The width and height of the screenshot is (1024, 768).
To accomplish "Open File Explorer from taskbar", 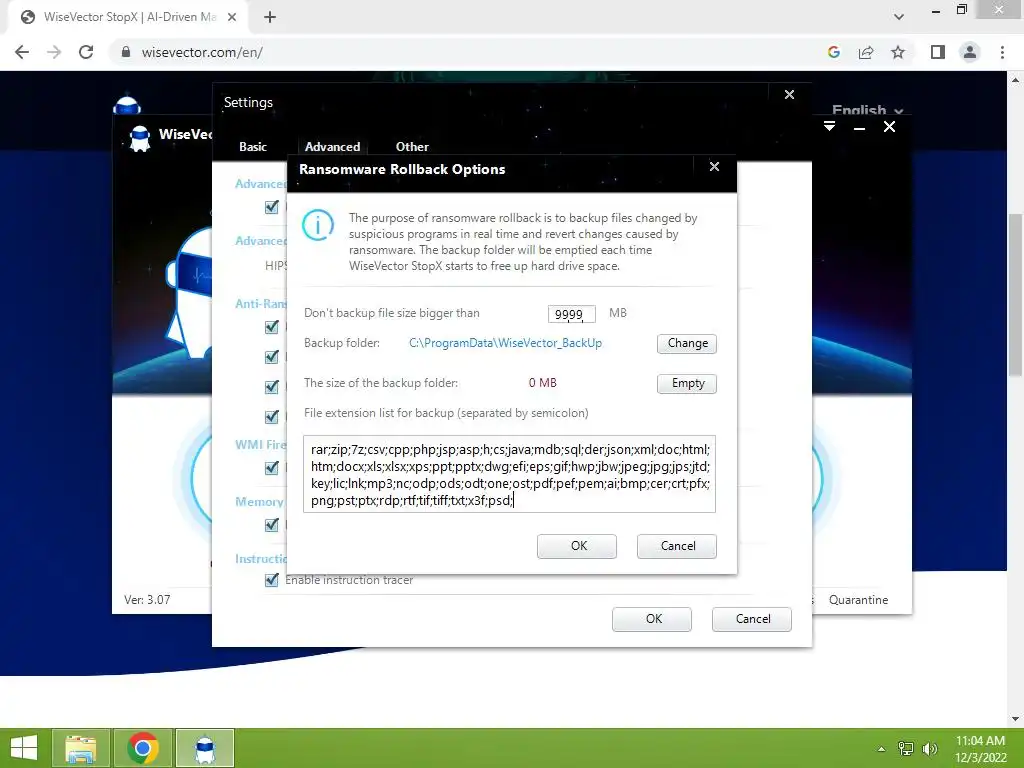I will point(81,748).
